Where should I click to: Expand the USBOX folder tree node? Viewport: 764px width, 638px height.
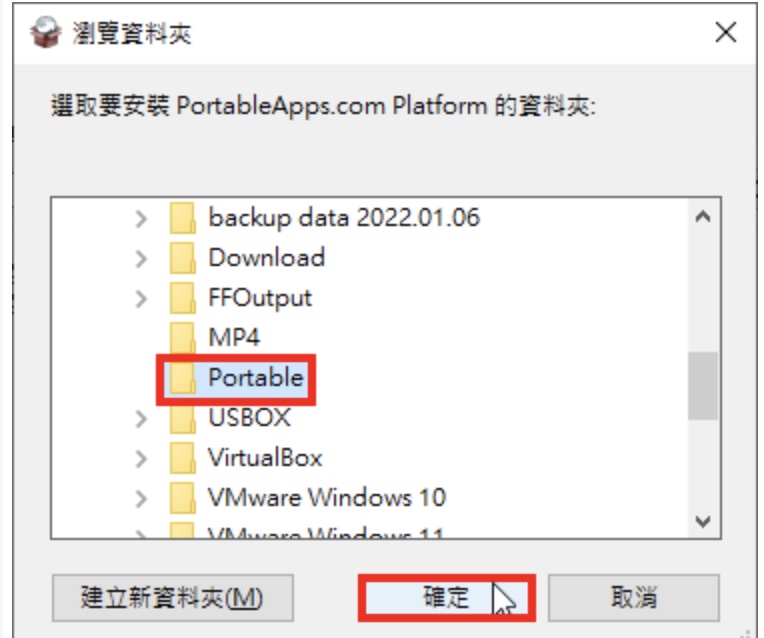tap(141, 419)
